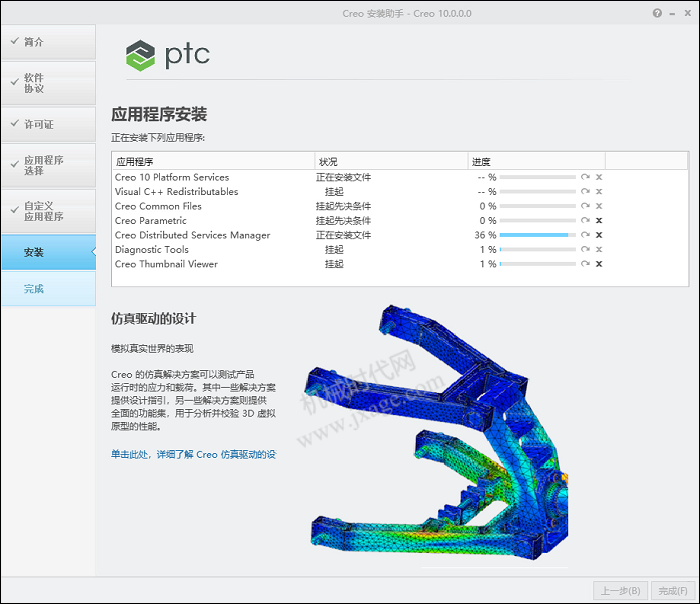Open the 自定义应用程序 step
The height and width of the screenshot is (604, 700).
pyautogui.click(x=49, y=211)
